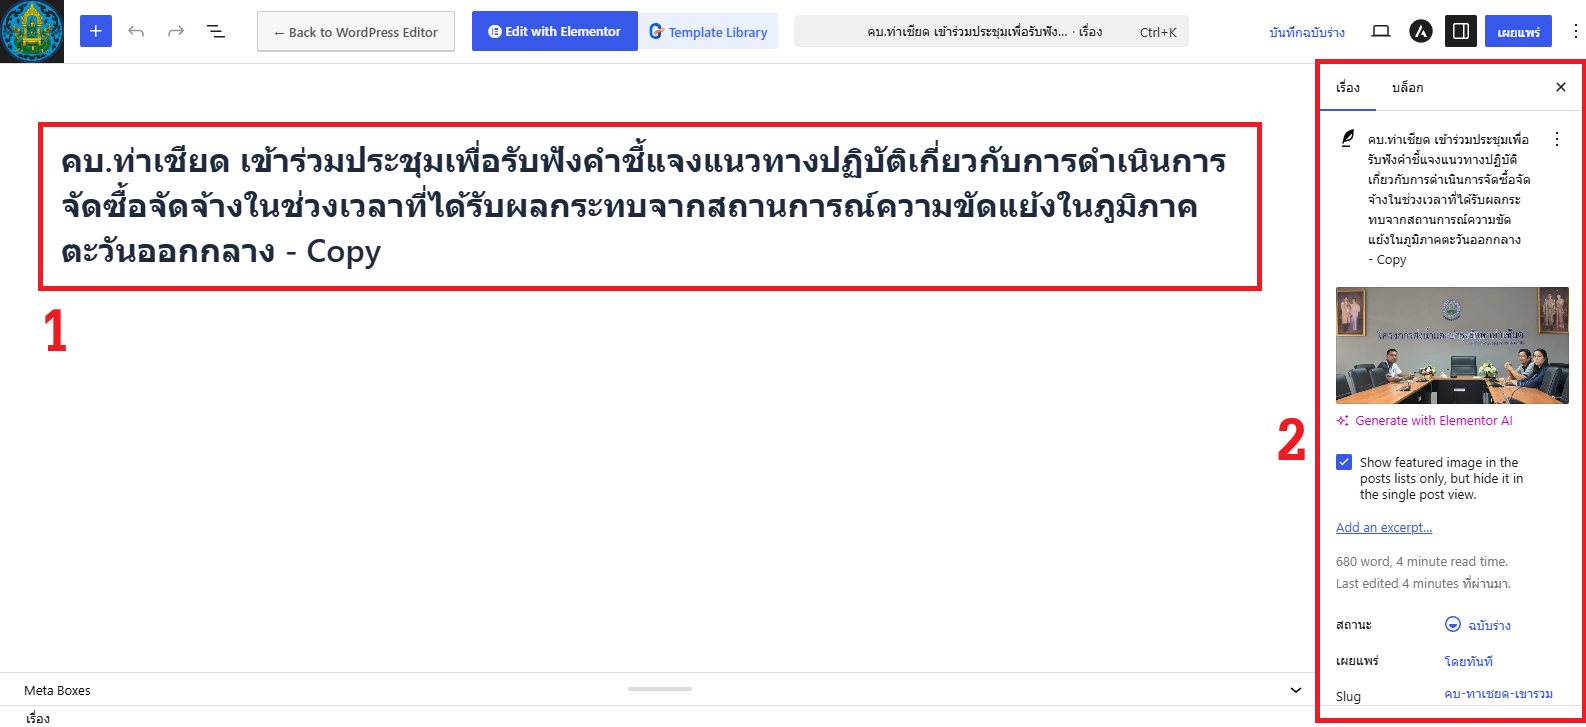
Task: Open the preview device icon
Action: click(x=1381, y=31)
